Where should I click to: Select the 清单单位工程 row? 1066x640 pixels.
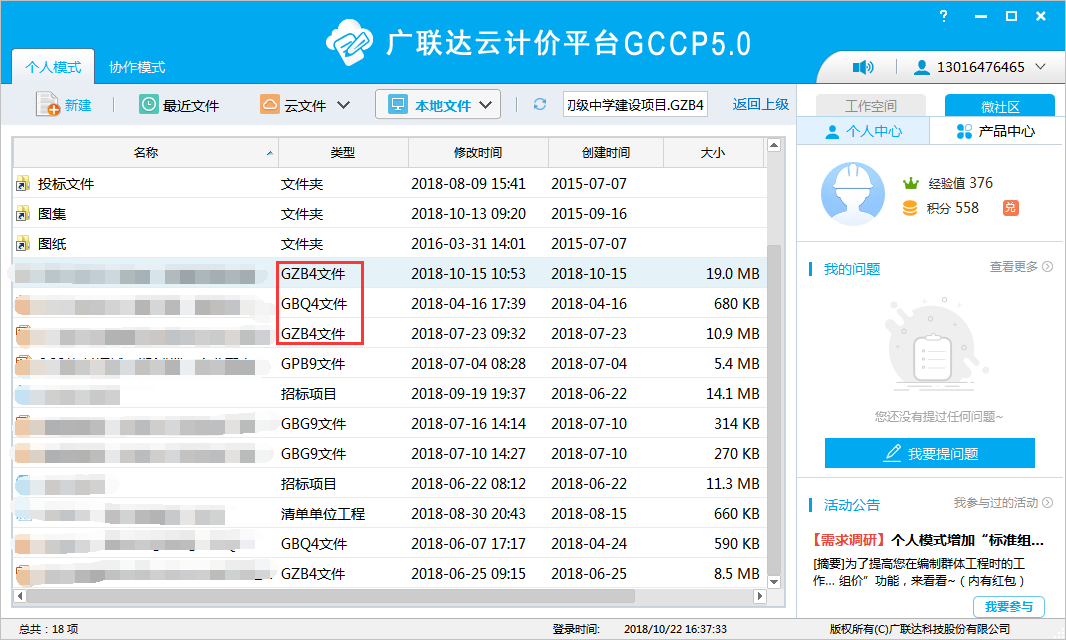(x=389, y=513)
